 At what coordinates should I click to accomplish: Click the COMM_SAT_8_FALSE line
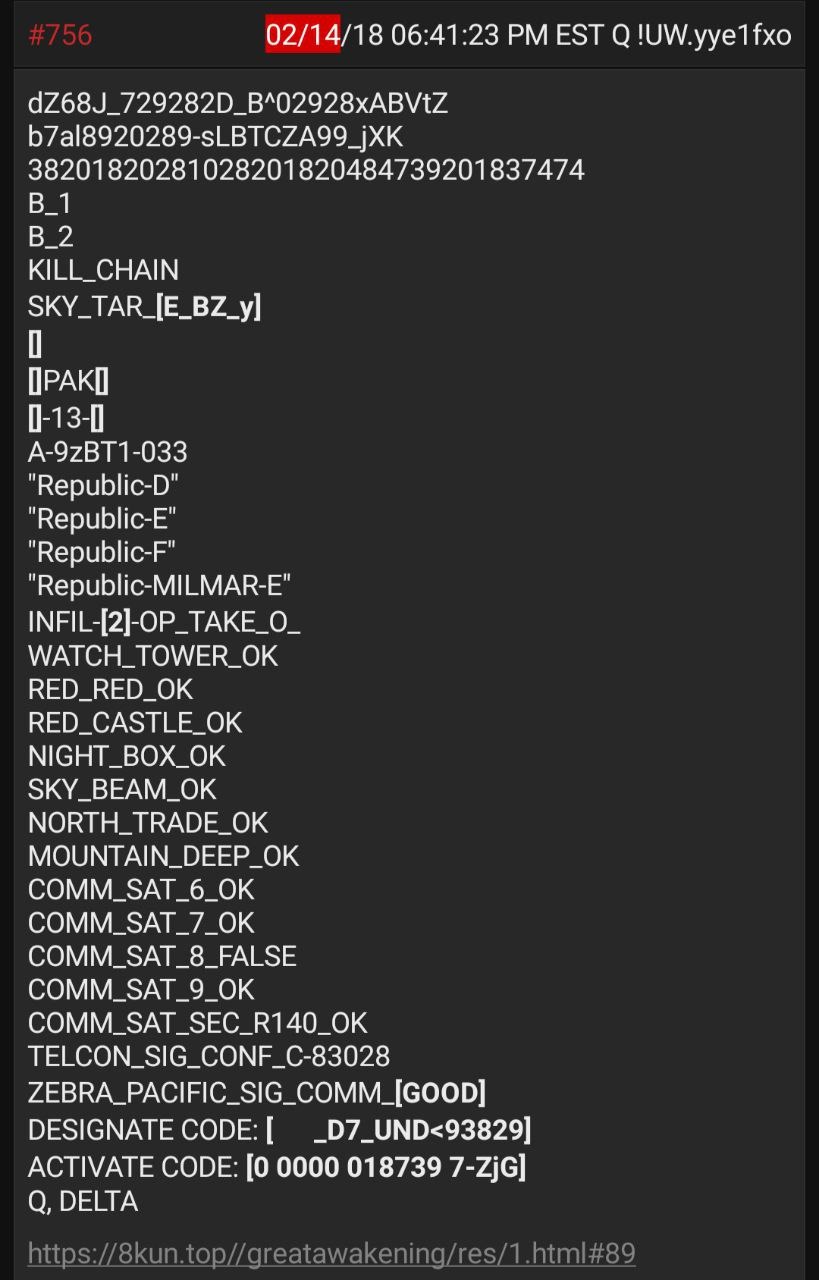point(162,956)
